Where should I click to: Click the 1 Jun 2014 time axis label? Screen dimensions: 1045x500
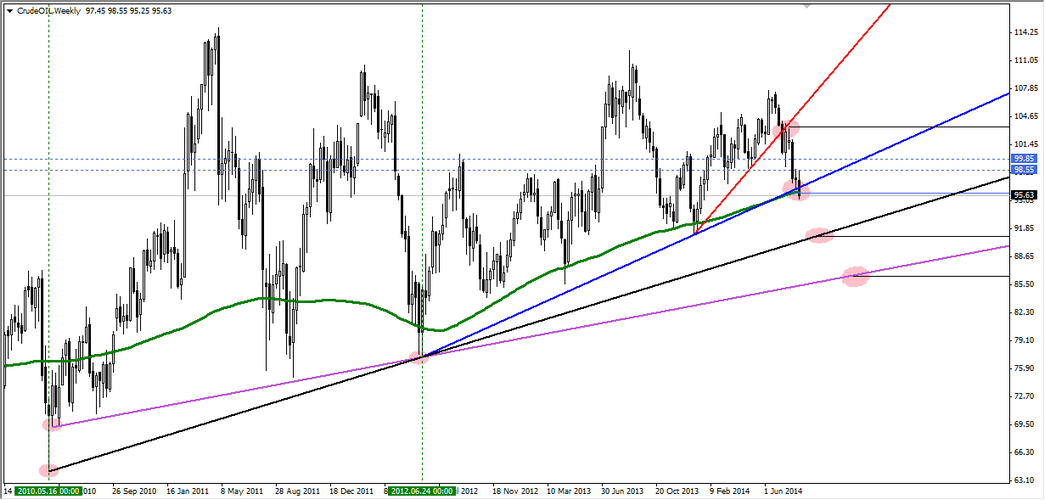(782, 491)
